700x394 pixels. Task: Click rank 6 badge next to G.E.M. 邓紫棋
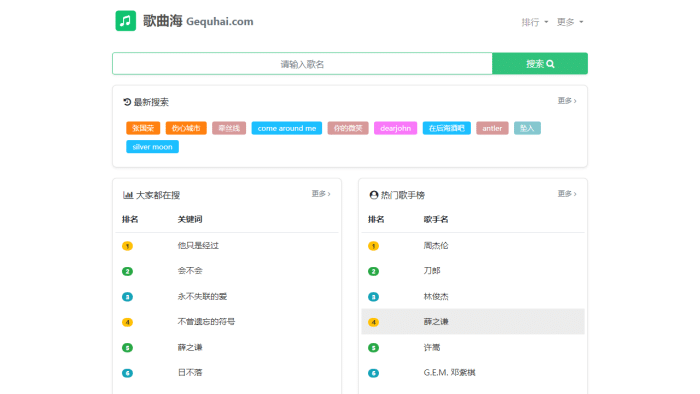(373, 373)
